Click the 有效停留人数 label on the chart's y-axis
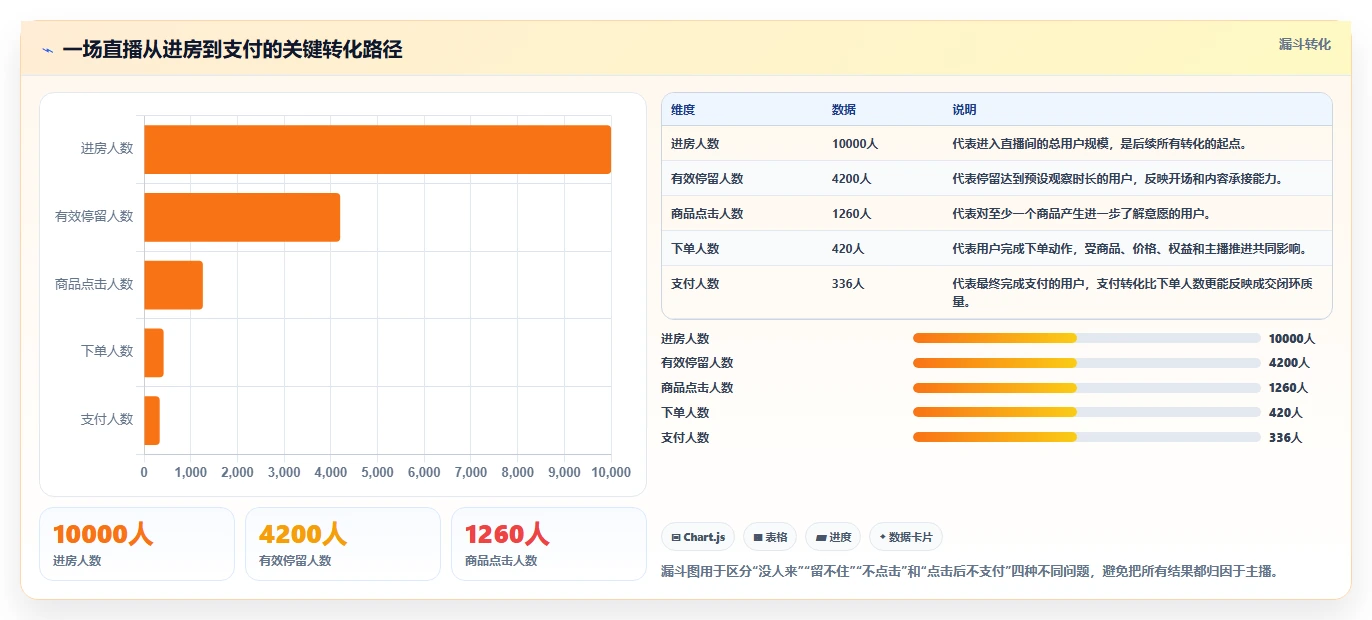This screenshot has width=1372, height=620. click(x=94, y=216)
